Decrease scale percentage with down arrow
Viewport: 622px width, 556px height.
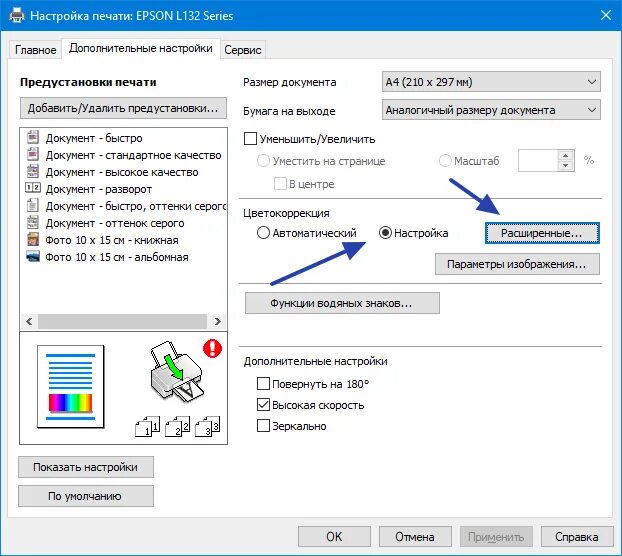click(566, 166)
